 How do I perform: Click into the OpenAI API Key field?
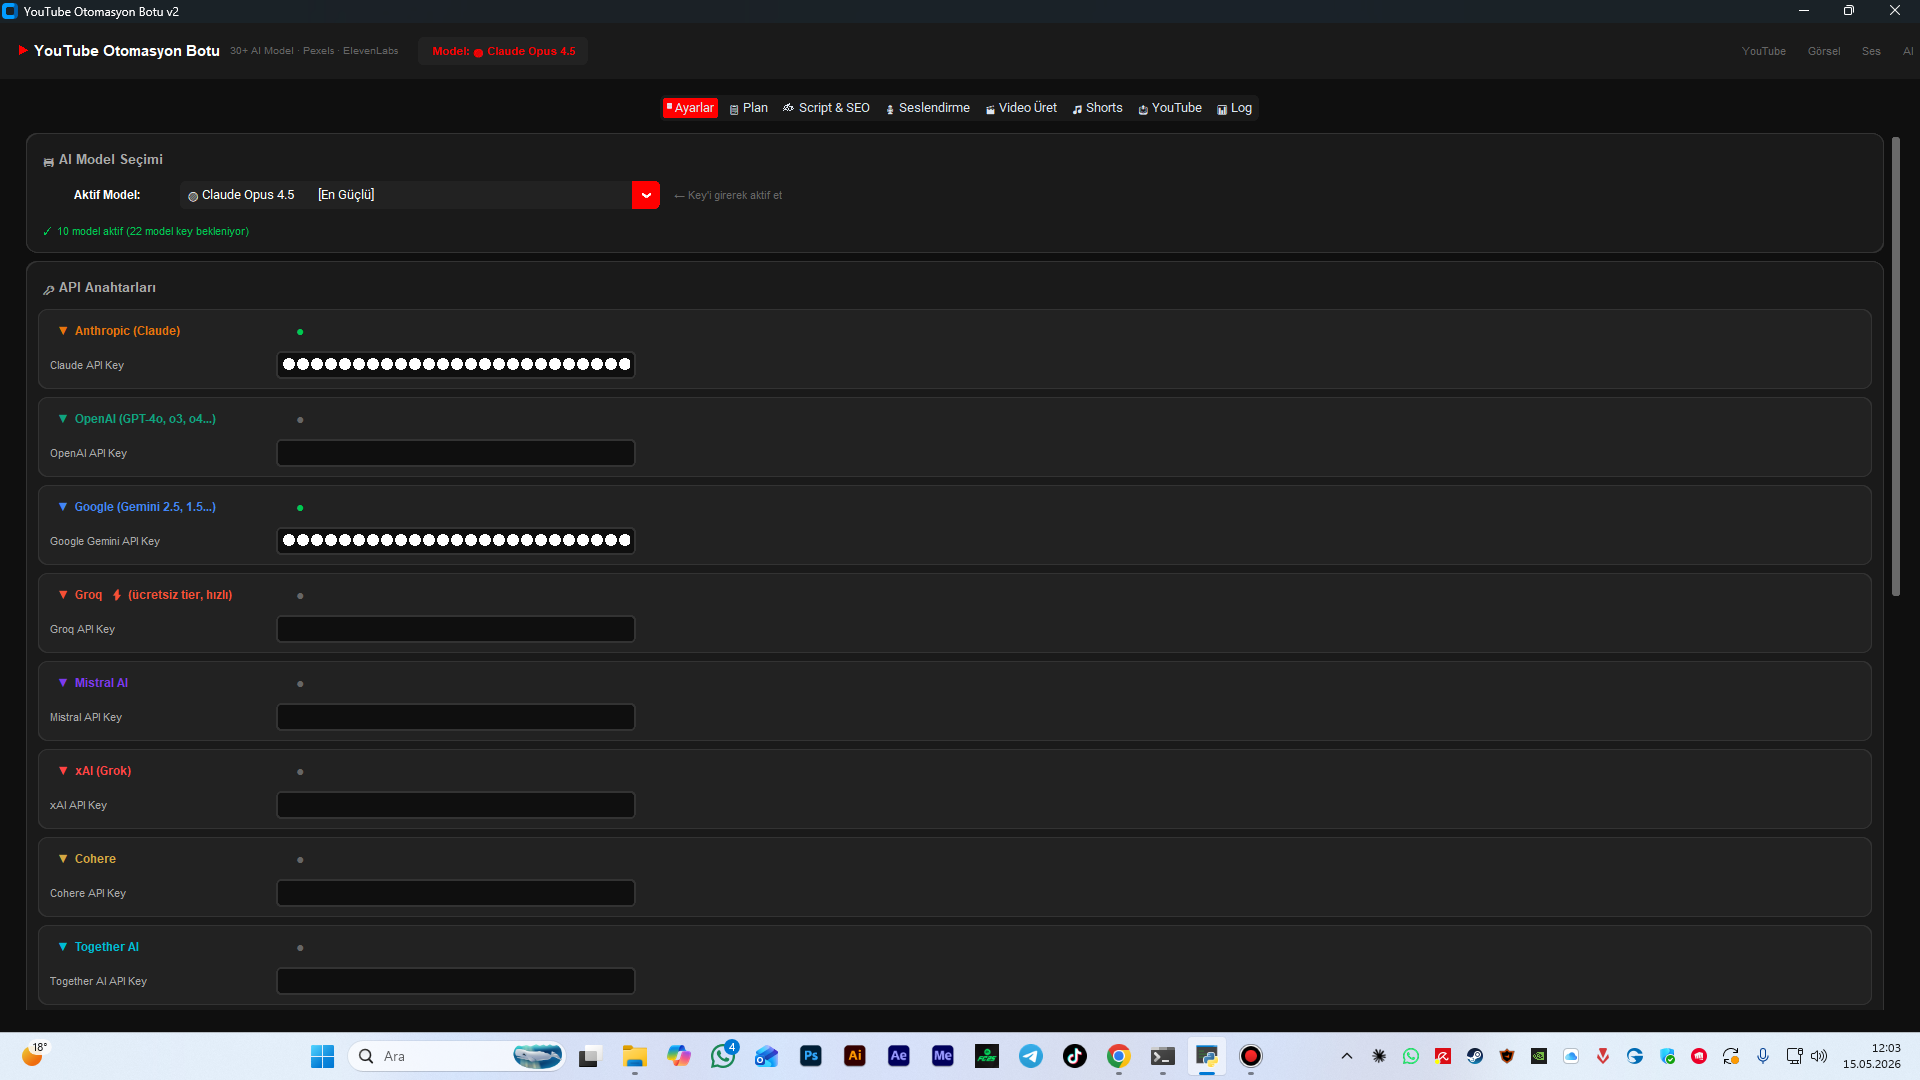pos(456,453)
